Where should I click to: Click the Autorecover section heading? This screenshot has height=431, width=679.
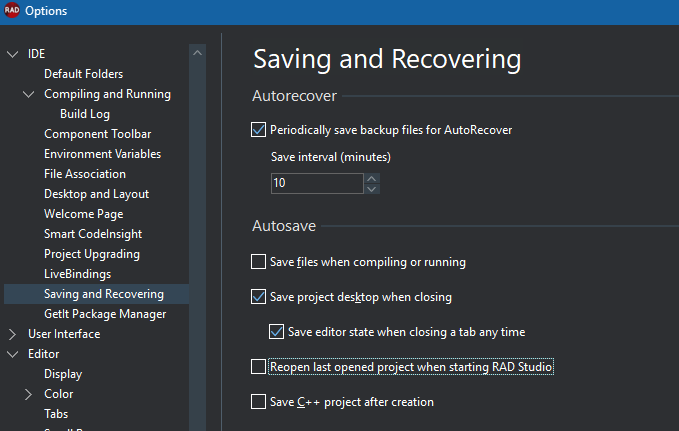294,96
